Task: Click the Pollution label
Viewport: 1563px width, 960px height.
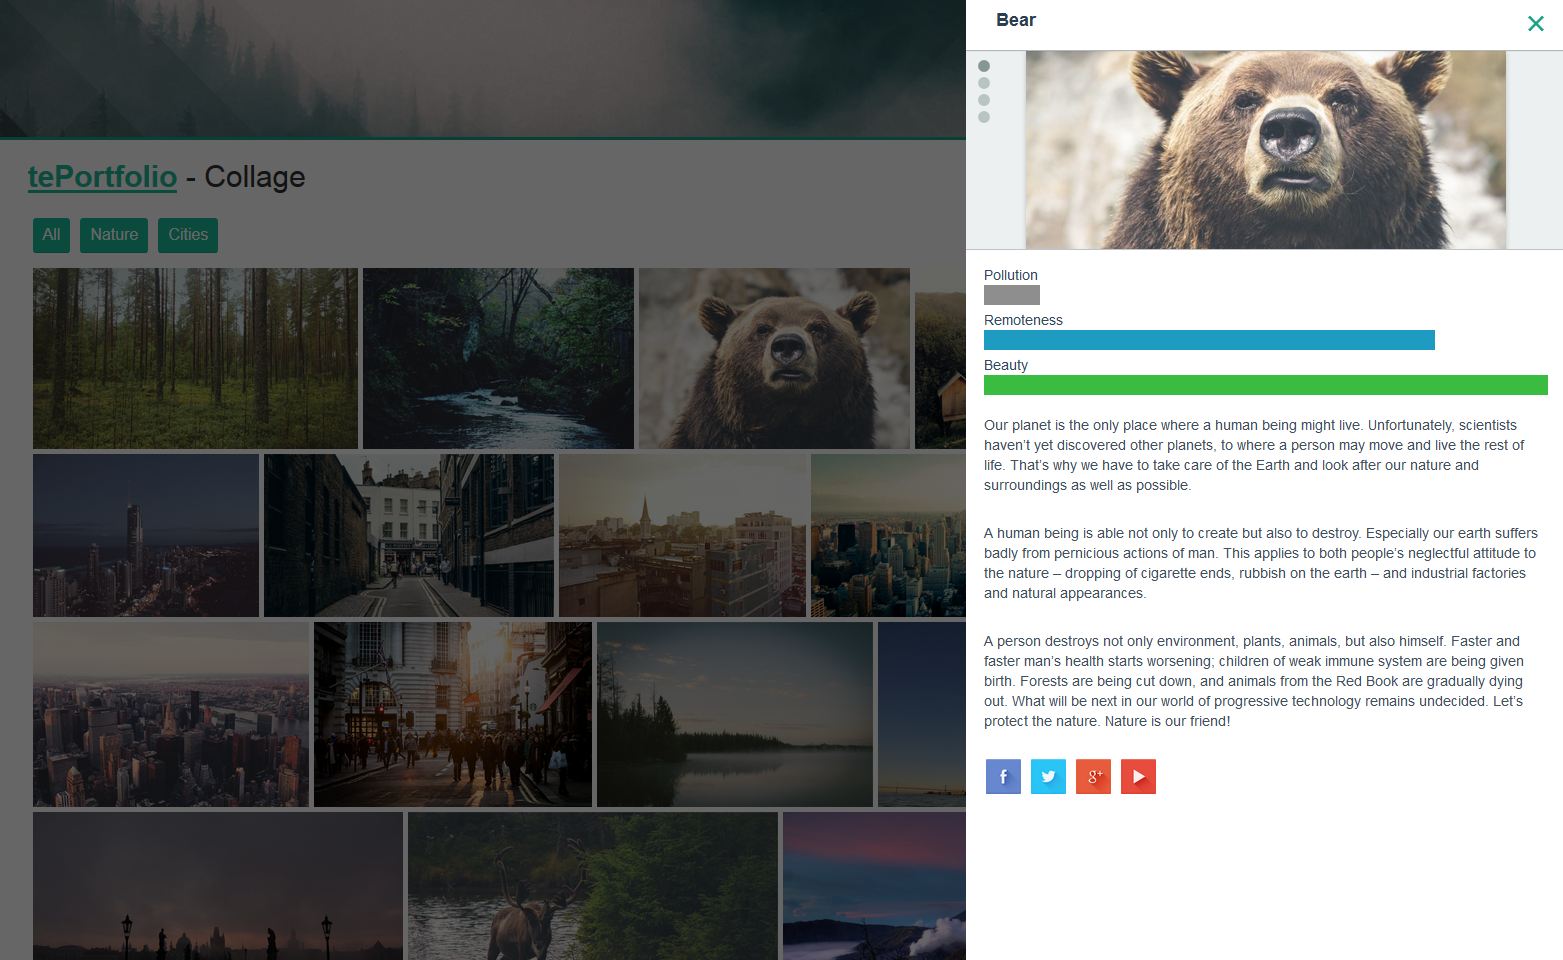Action: tap(1011, 275)
